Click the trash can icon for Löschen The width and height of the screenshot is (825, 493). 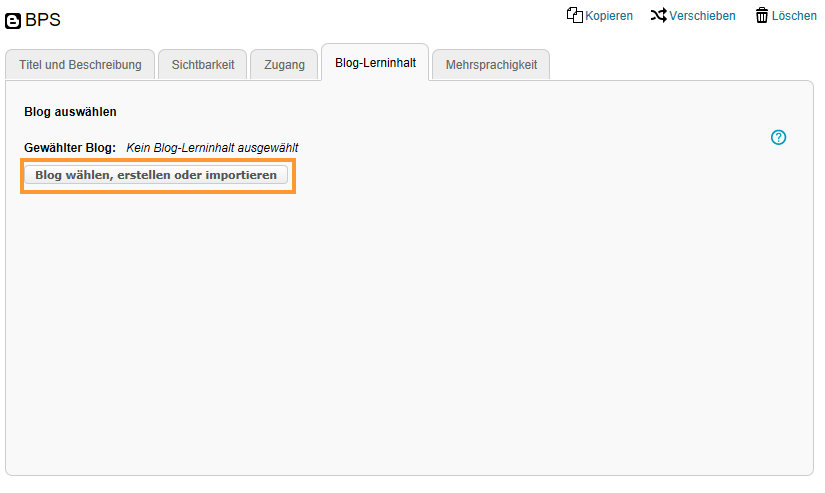[762, 15]
